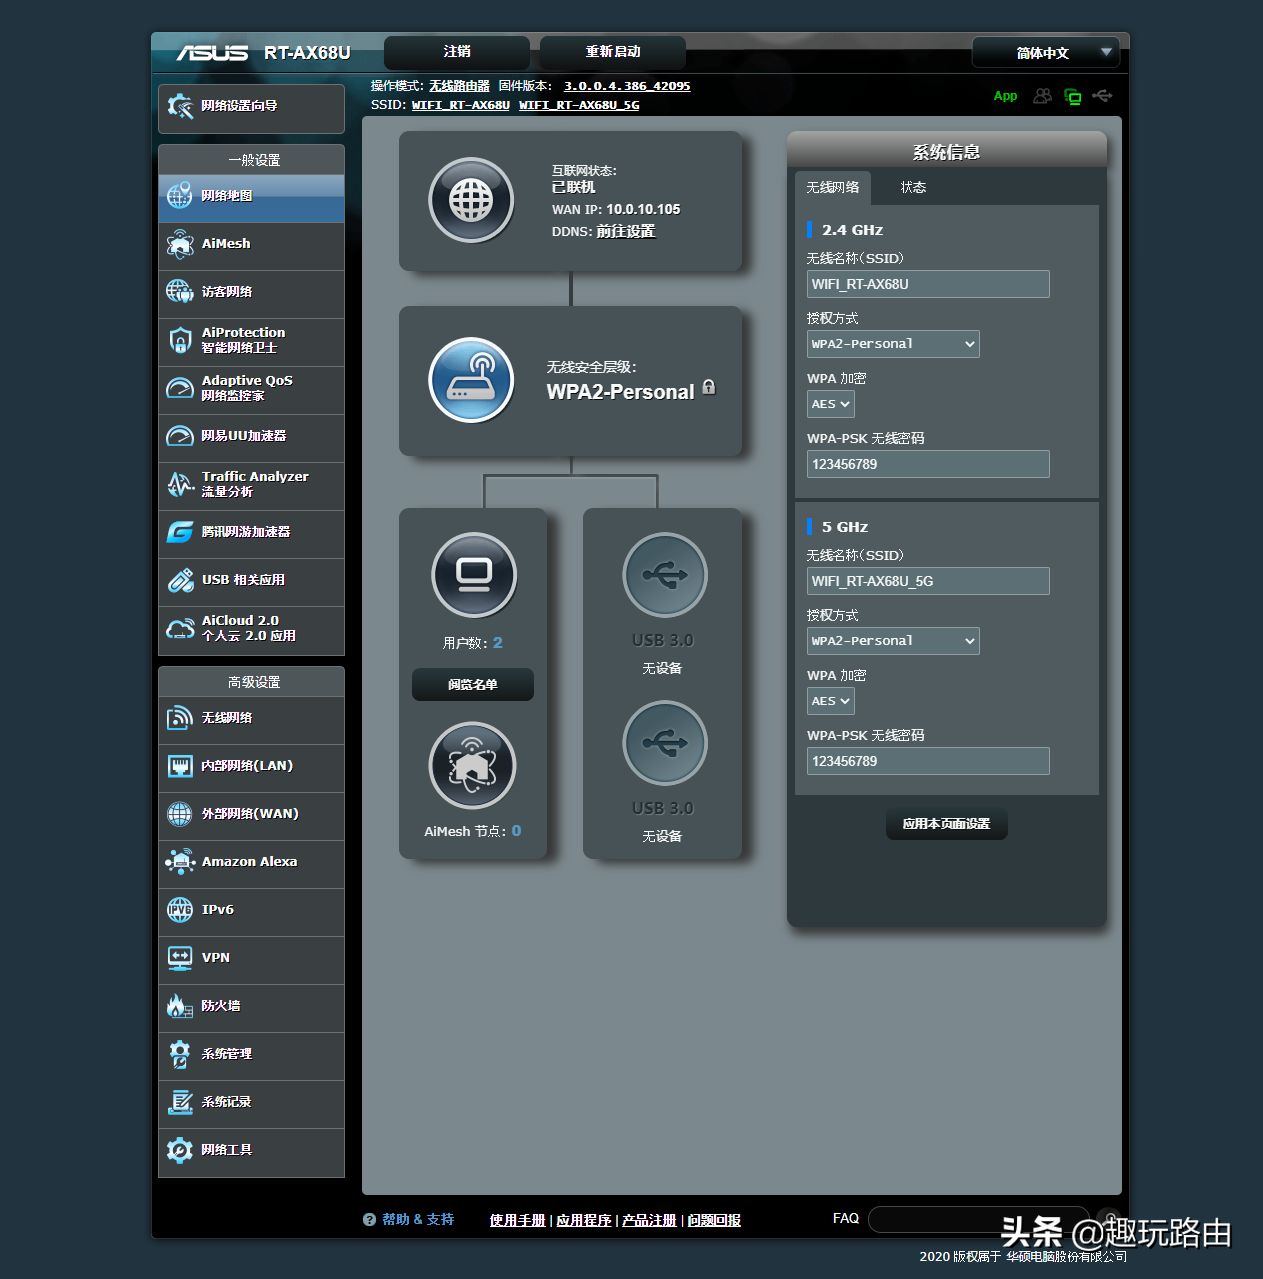The image size is (1263, 1279).
Task: Open the 应用程序 utility link
Action: tap(584, 1220)
